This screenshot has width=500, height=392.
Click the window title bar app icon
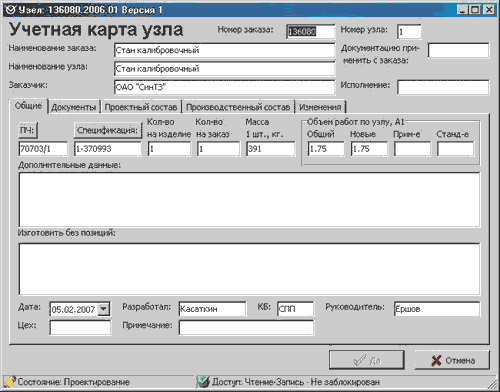11,10
